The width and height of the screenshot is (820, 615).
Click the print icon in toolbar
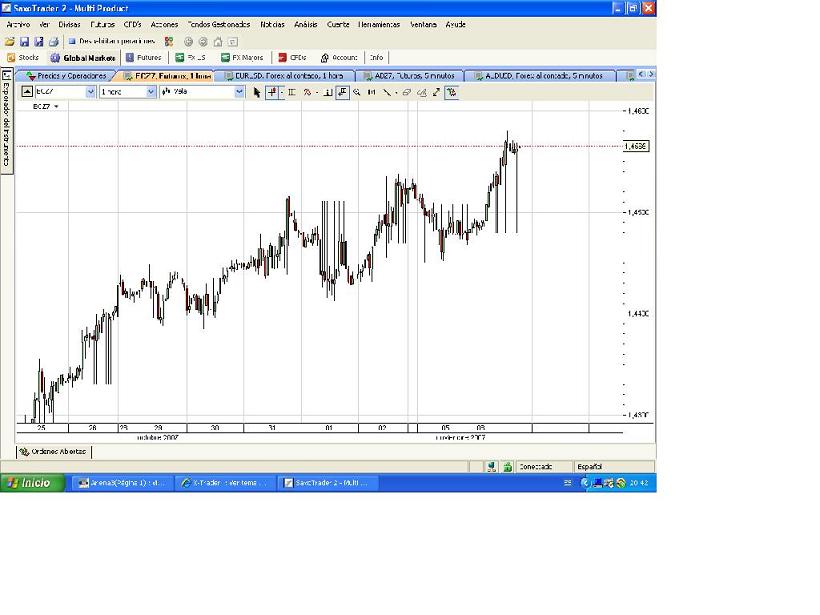pos(54,42)
